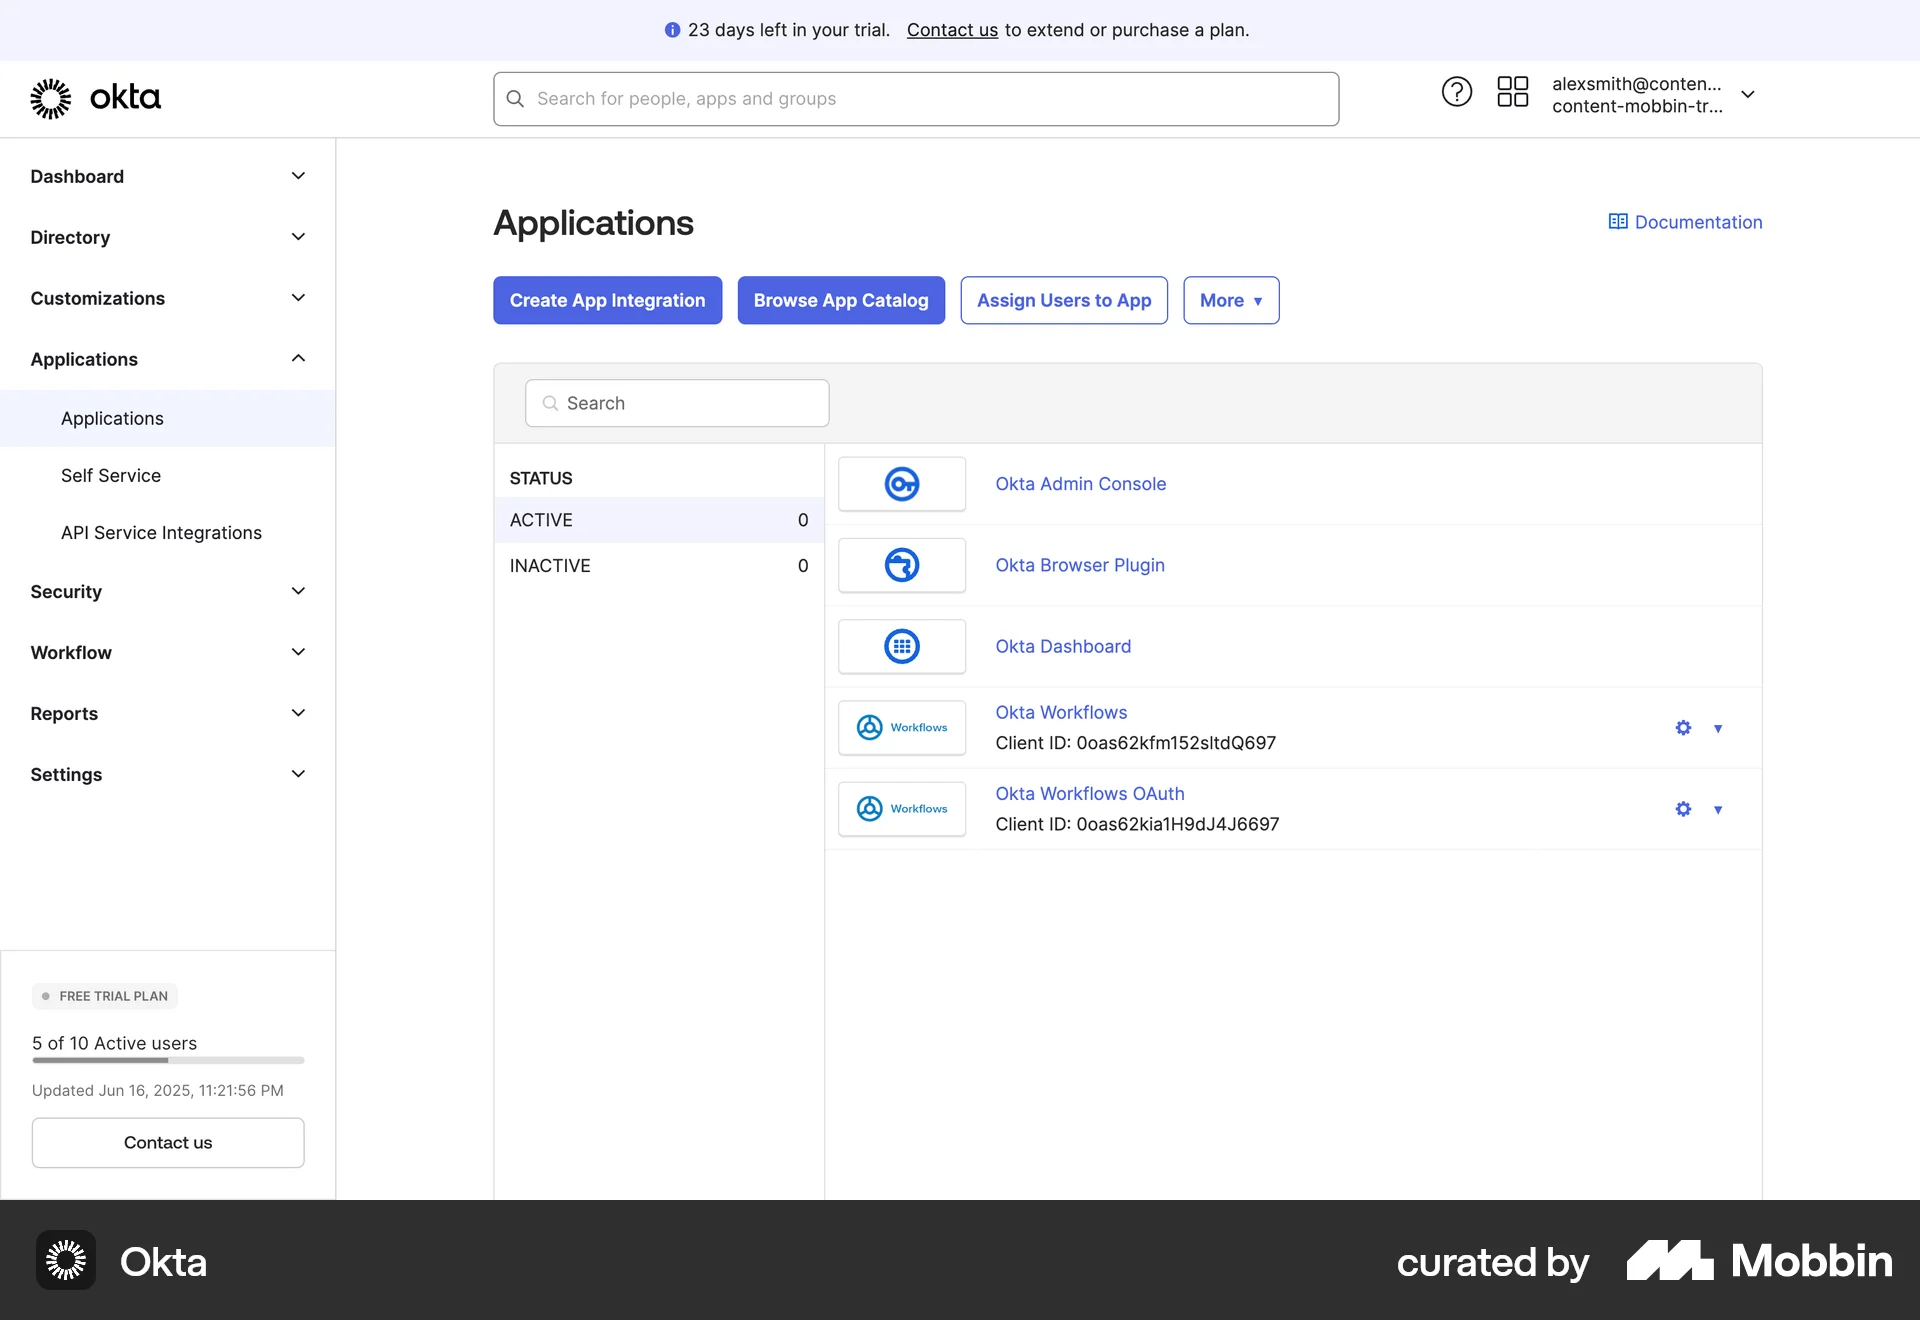Click the Create App Integration button
Screen dimensions: 1920x1320
[607, 300]
